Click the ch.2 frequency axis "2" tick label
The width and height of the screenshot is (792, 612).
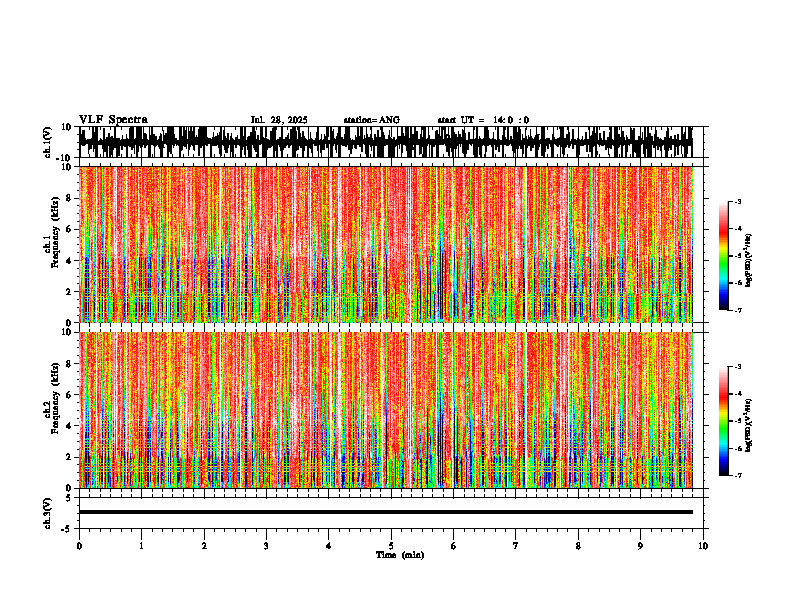click(70, 457)
